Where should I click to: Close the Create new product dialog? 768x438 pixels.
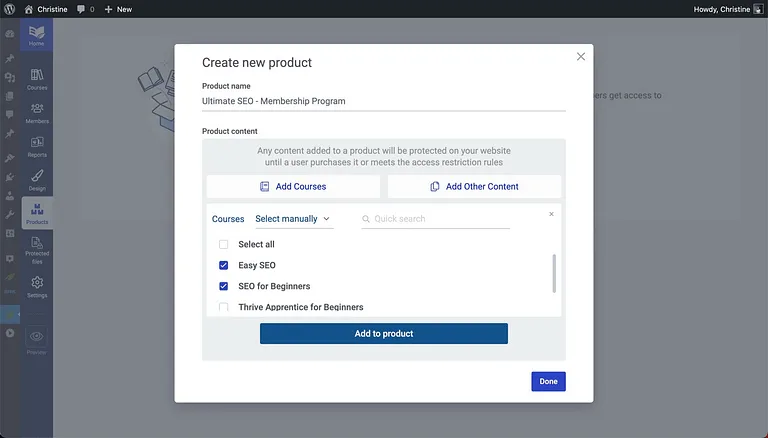click(580, 56)
